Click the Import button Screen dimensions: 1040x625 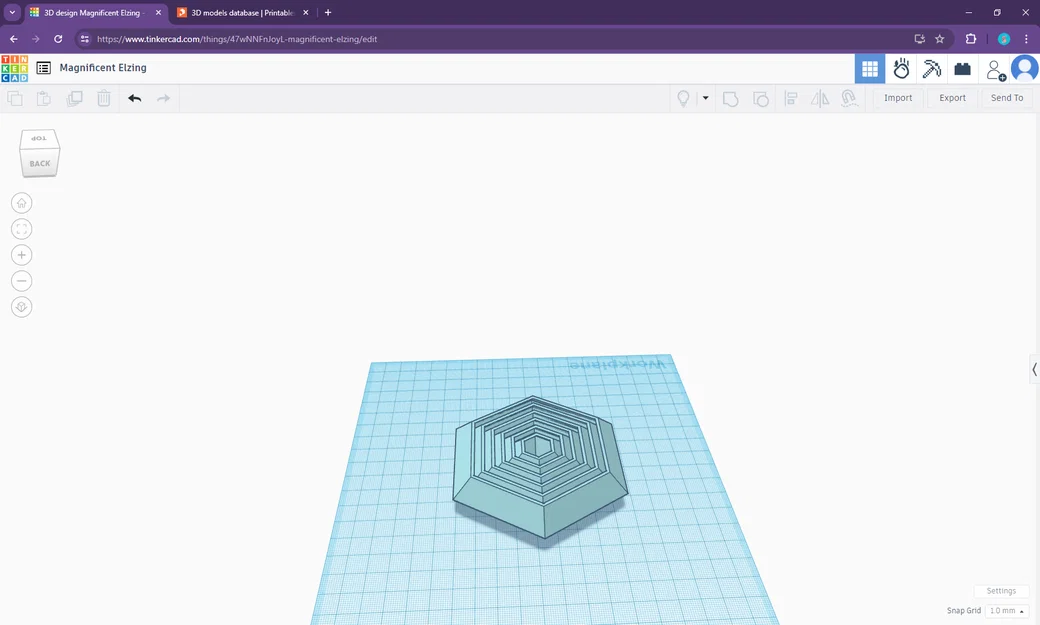(898, 98)
